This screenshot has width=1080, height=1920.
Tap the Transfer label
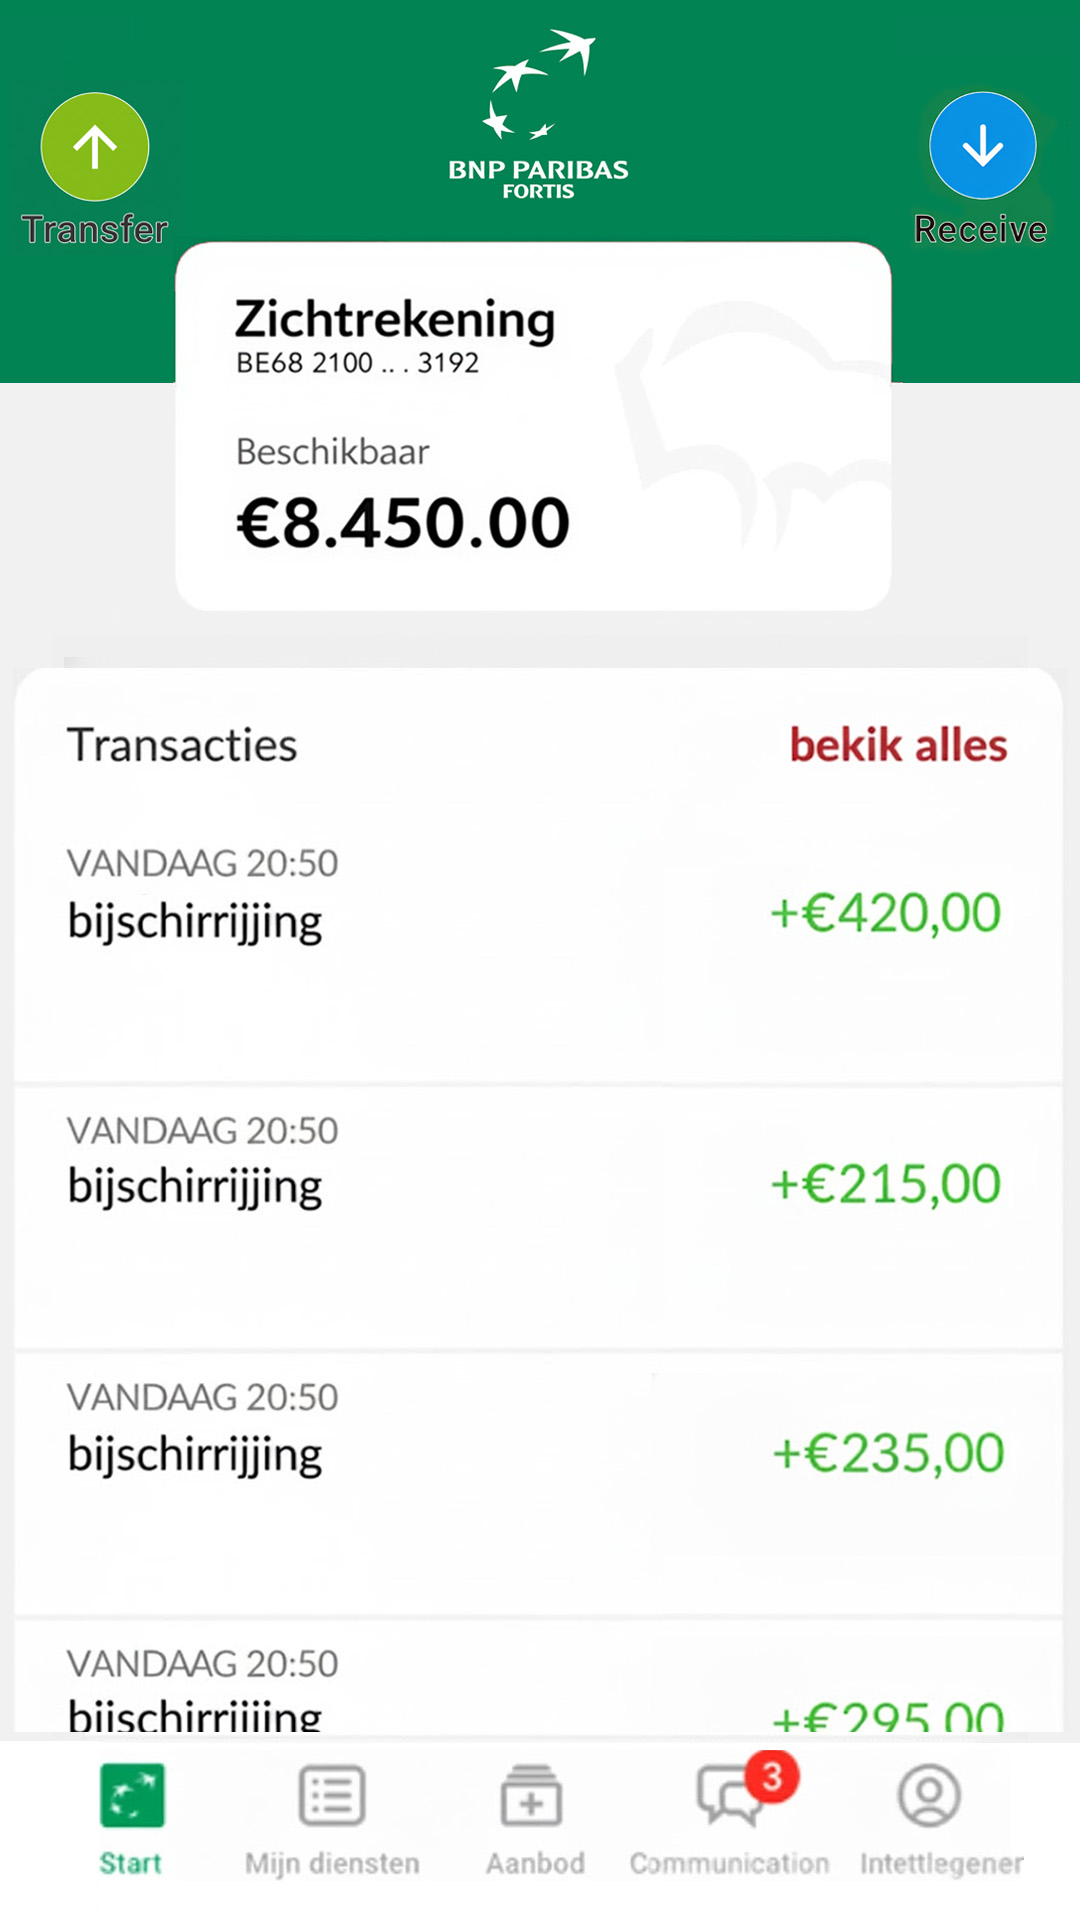click(95, 229)
